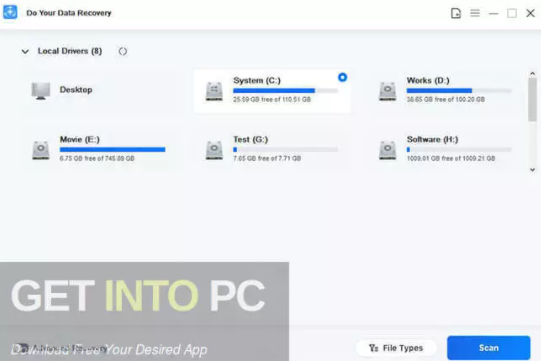Viewport: 541px width, 361px height.
Task: Click the Software (H:) drive name
Action: click(x=432, y=139)
